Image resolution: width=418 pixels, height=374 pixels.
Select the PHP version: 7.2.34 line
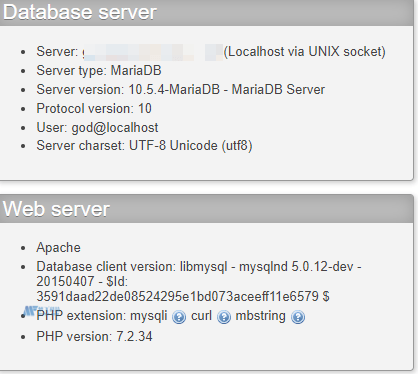(94, 336)
